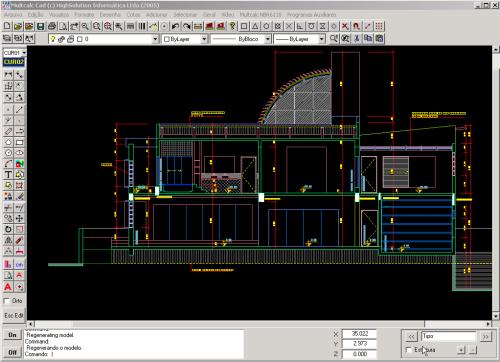The width and height of the screenshot is (500, 362).
Task: Click the Save diskette icon
Action: click(x=40, y=26)
